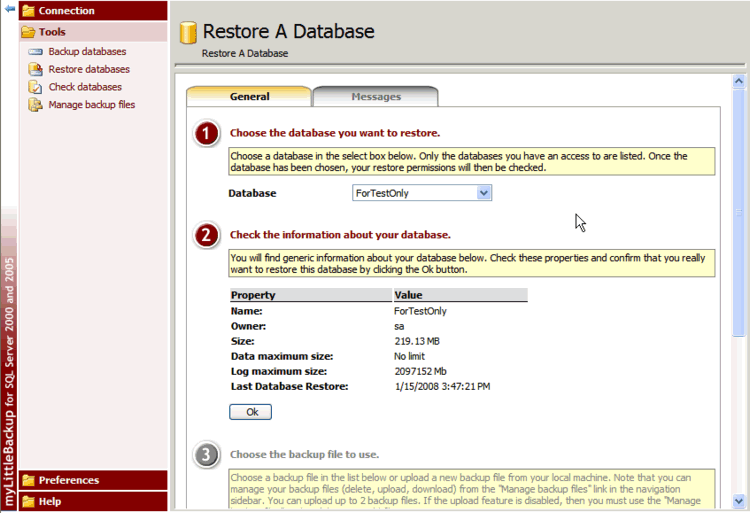Click the back arrow icon above the sidebar
The width and height of the screenshot is (750, 513).
click(x=10, y=9)
